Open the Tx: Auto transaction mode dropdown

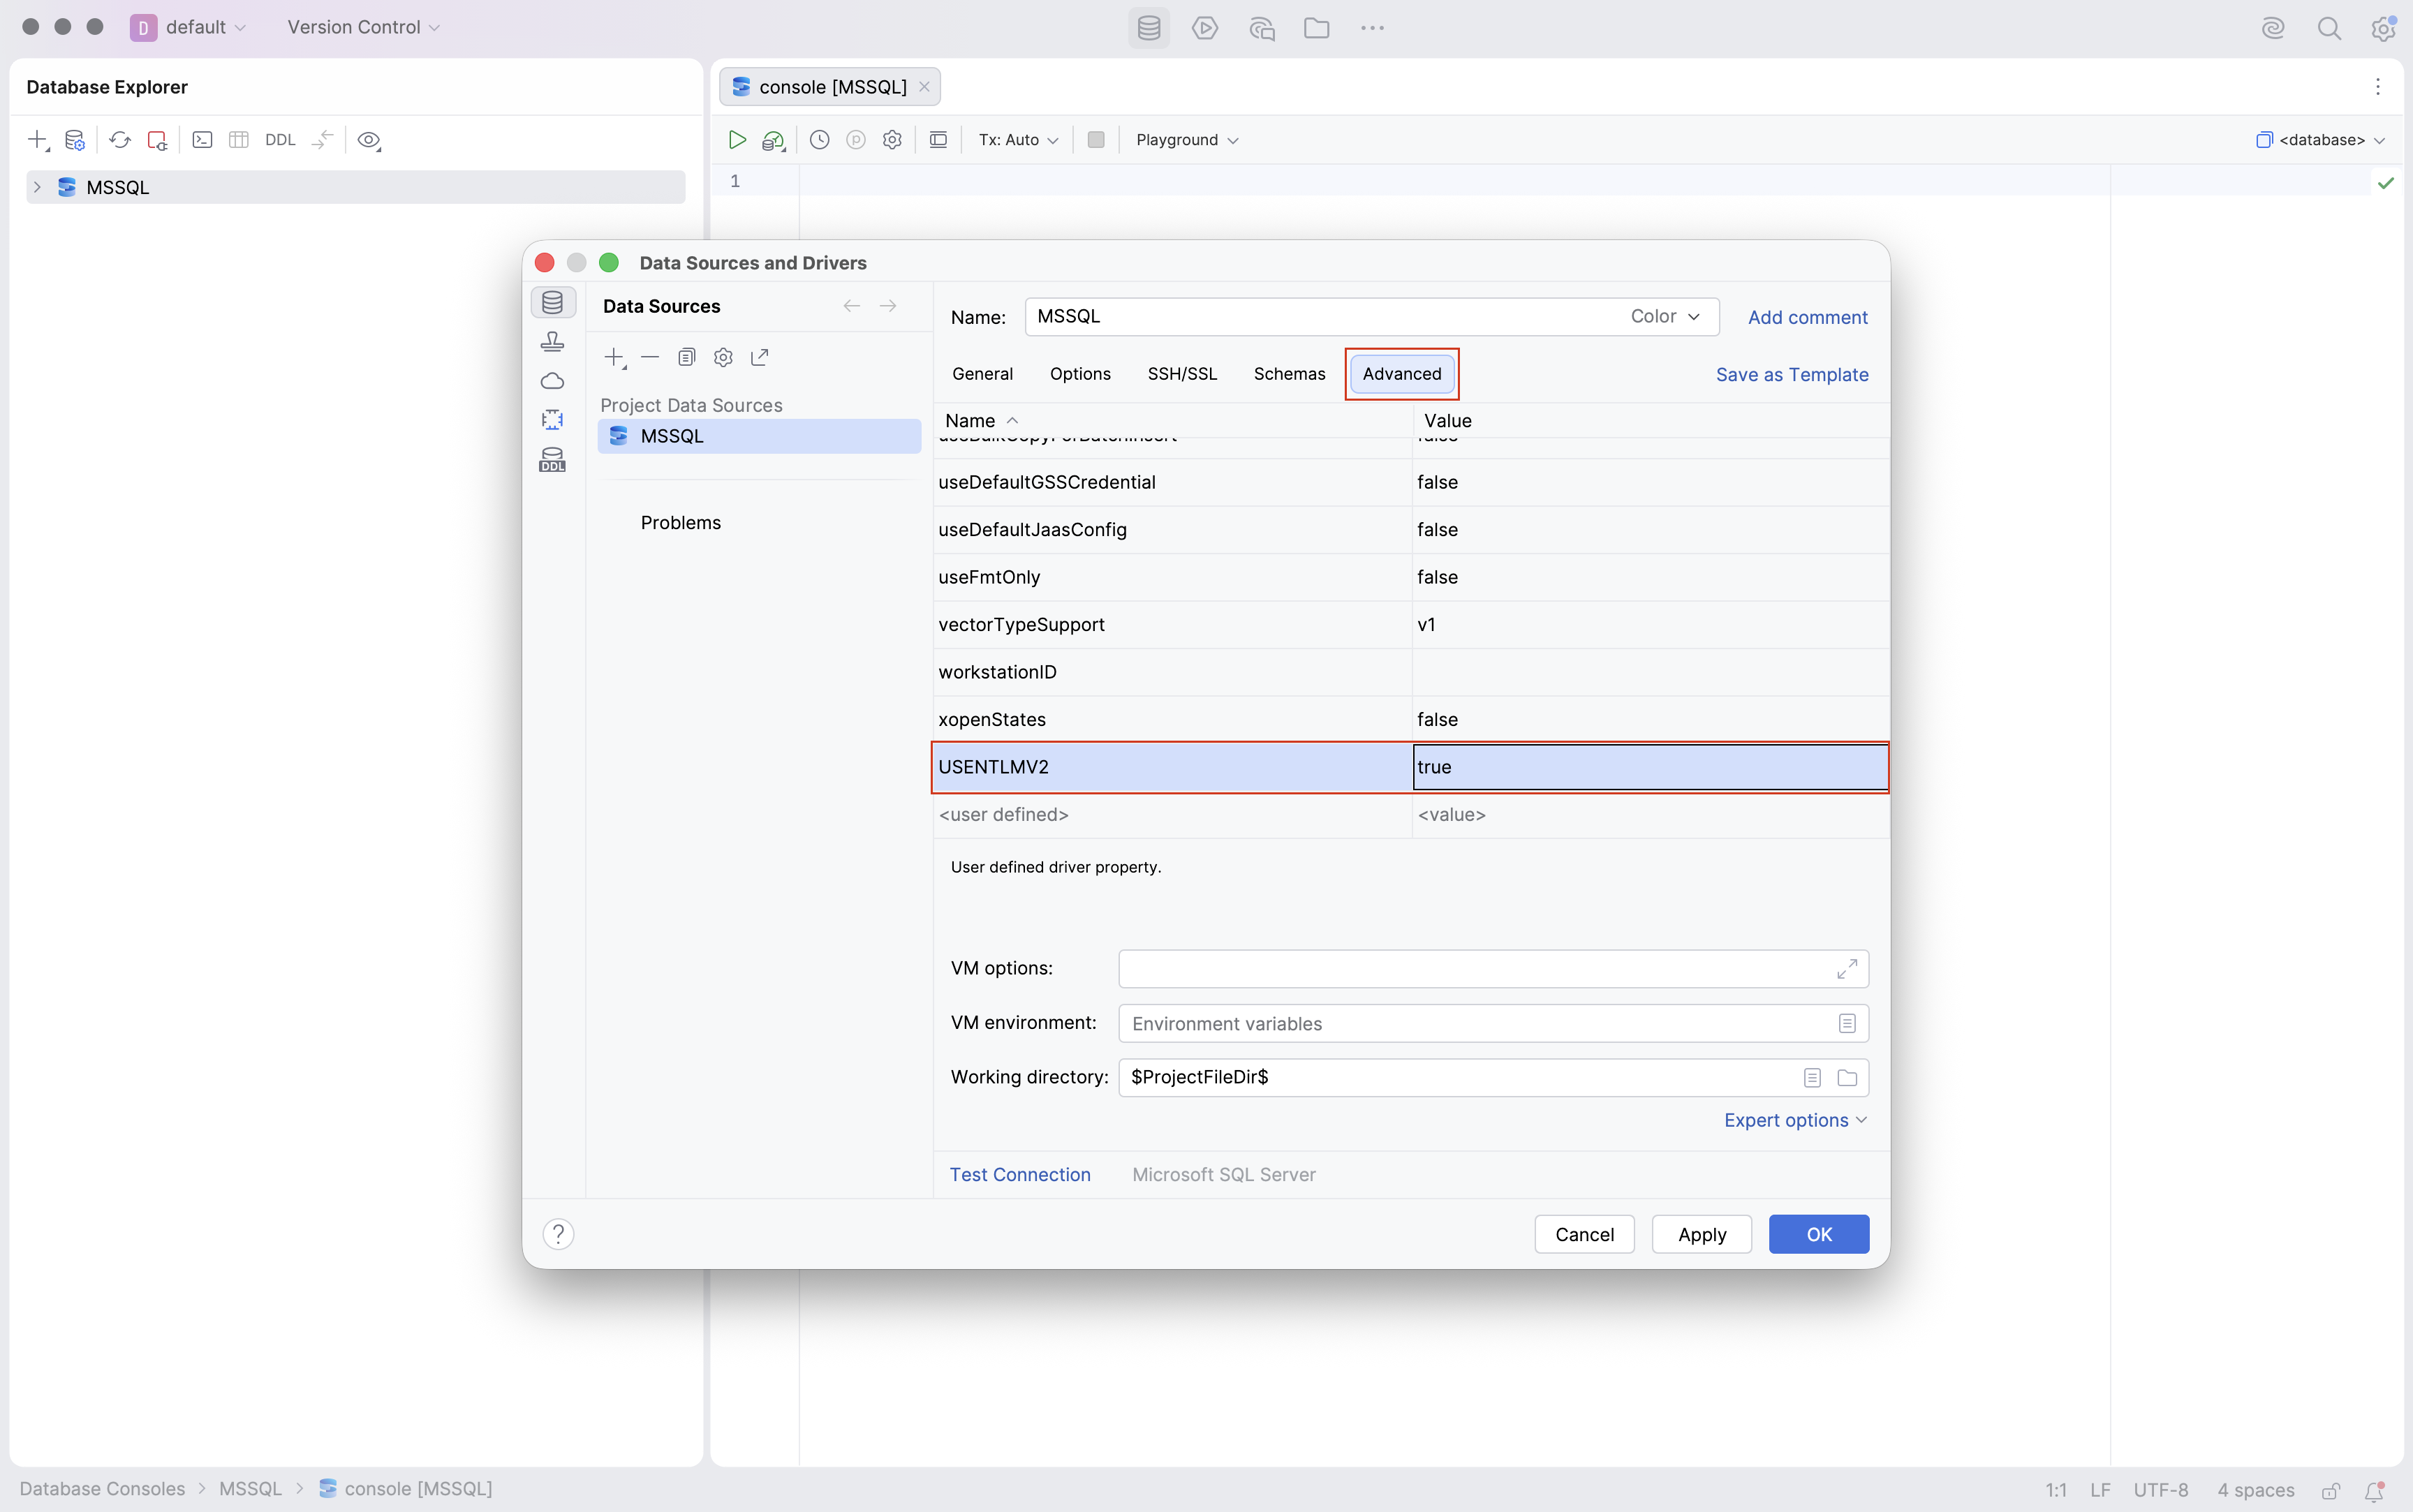point(1018,140)
